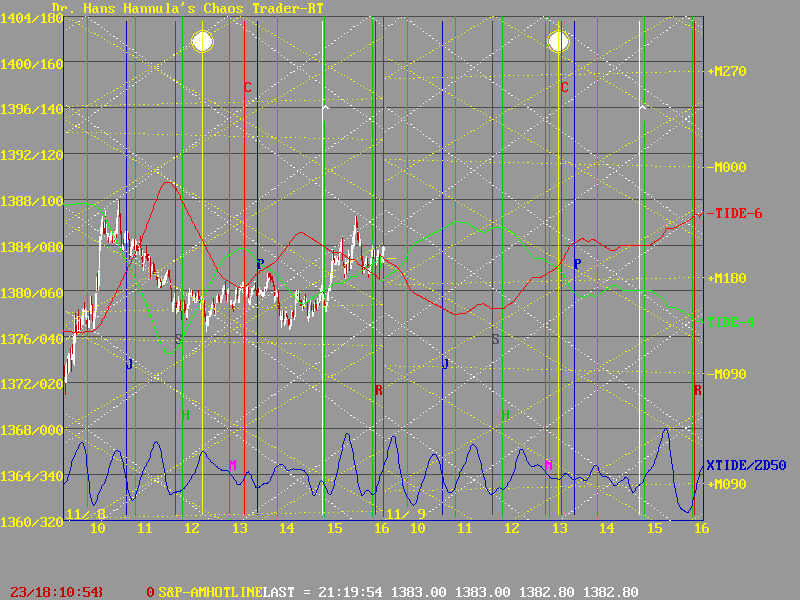Select the red C marker on 11/8

[x=247, y=87]
